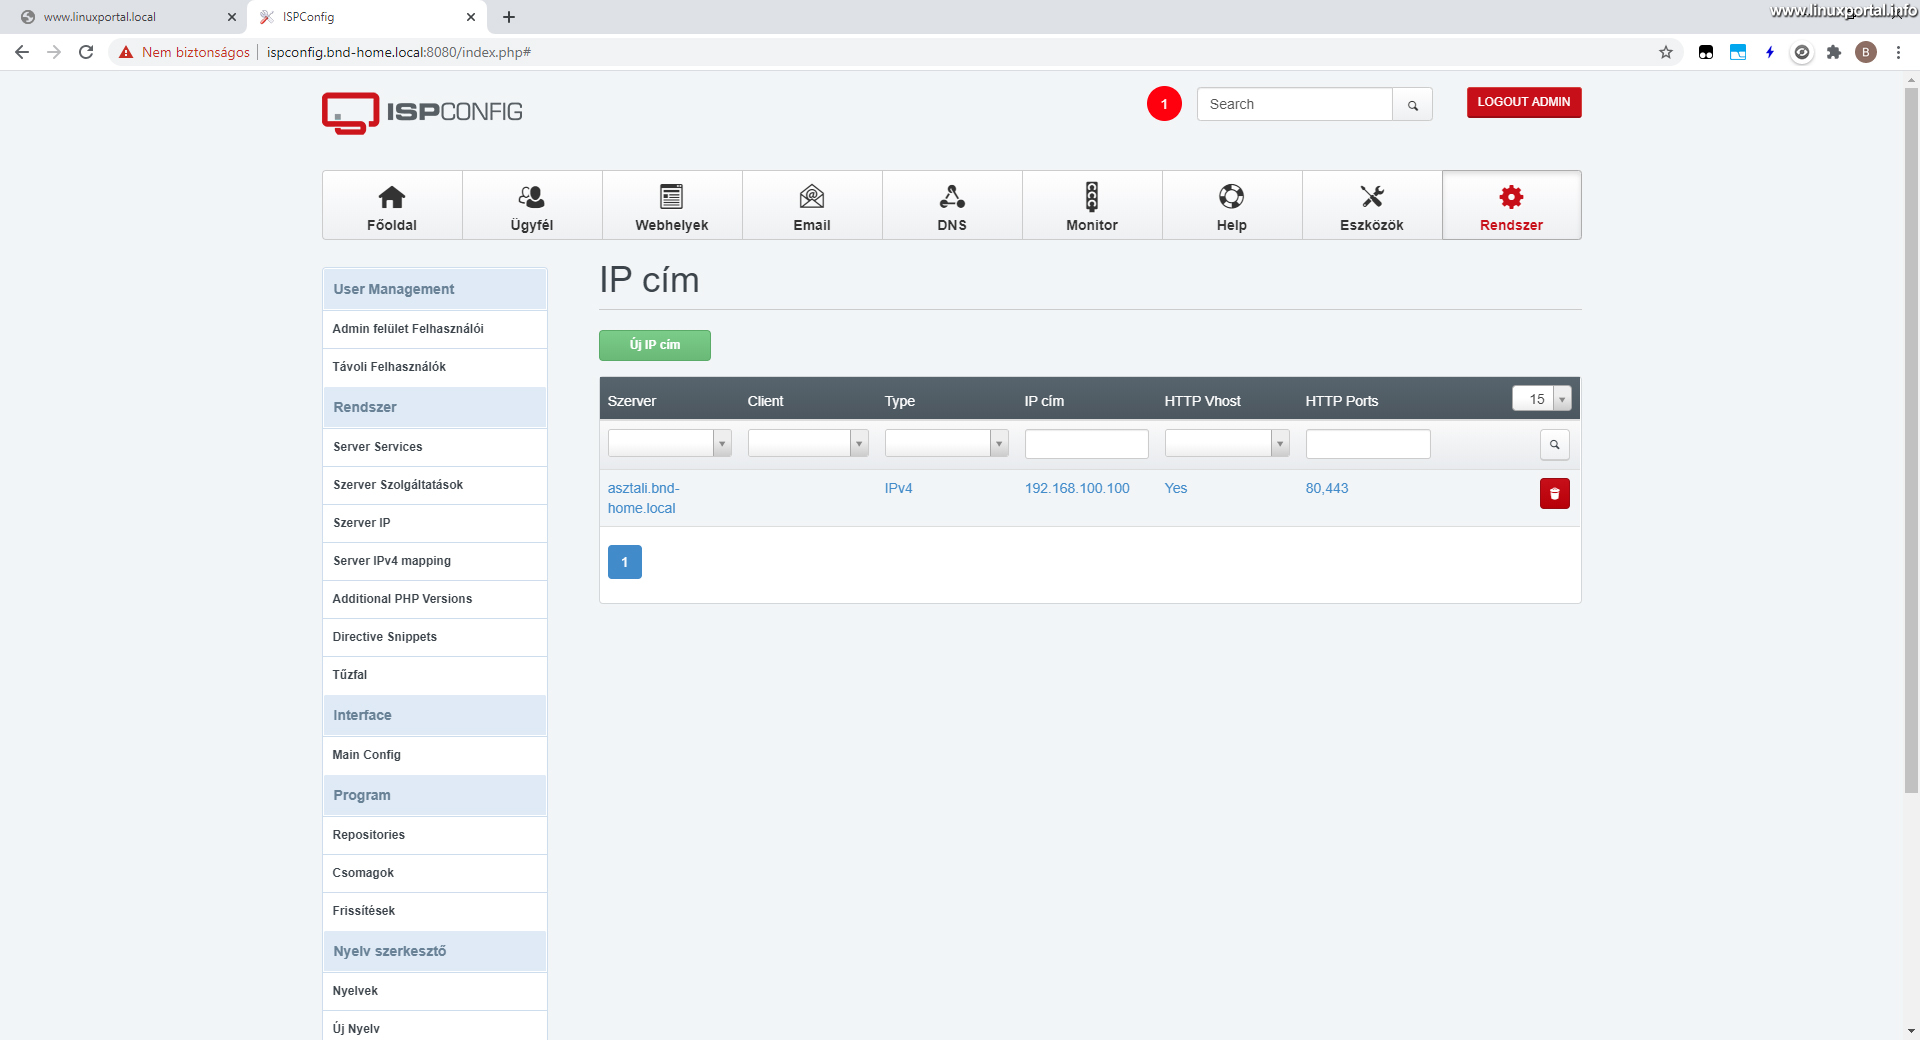Open the Webhelyek sites module

point(672,206)
